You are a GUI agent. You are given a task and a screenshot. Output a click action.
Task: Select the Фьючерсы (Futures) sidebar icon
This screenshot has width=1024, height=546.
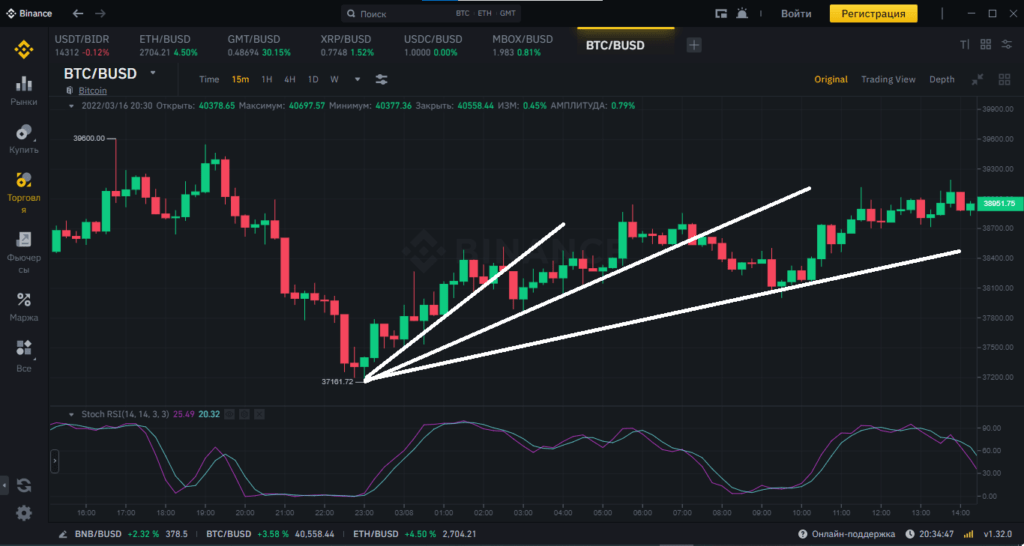[x=24, y=250]
